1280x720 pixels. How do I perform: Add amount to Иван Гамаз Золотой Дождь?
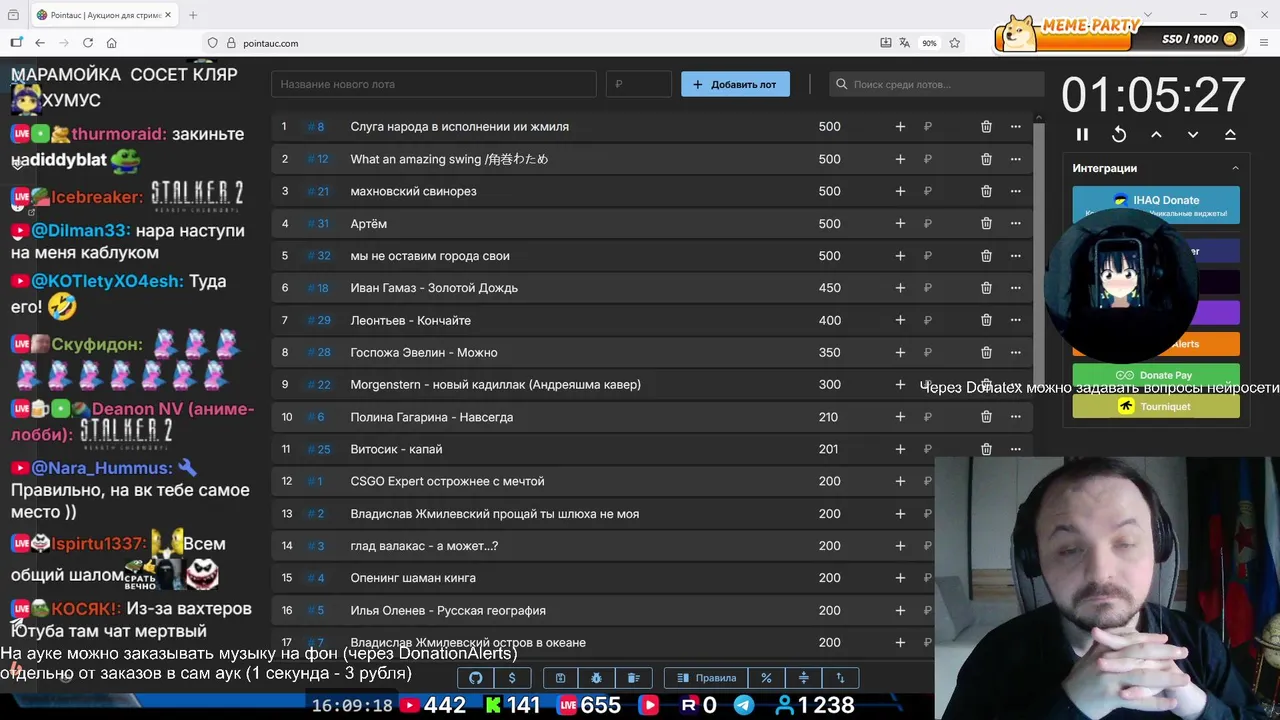pyautogui.click(x=900, y=288)
